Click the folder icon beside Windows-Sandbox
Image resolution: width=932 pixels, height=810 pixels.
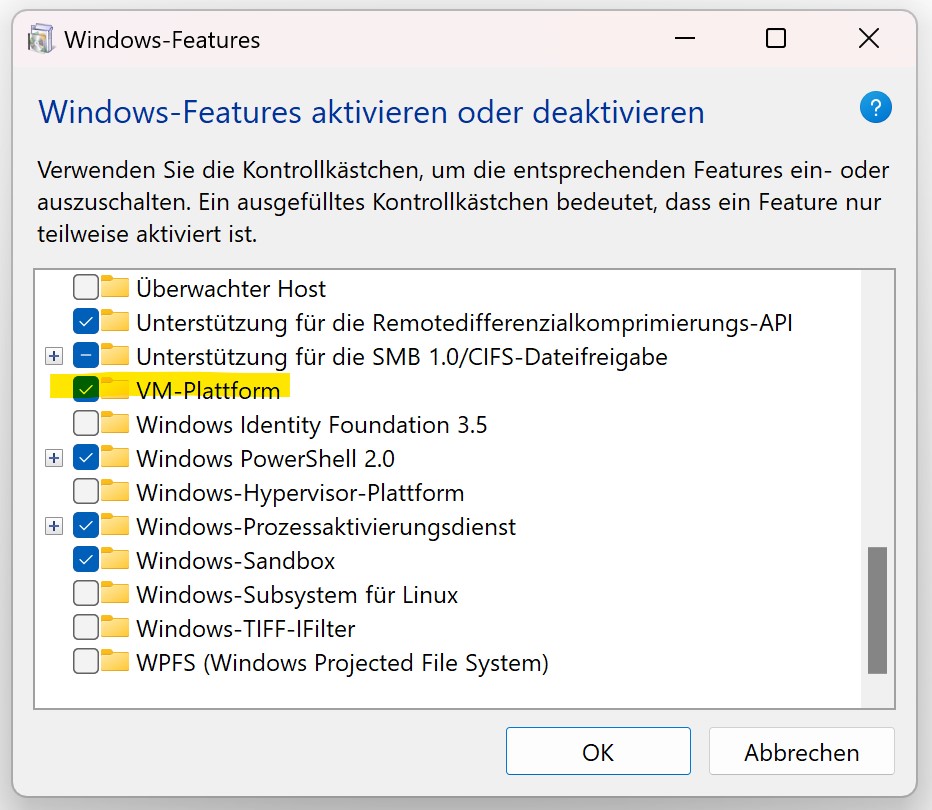coord(116,560)
